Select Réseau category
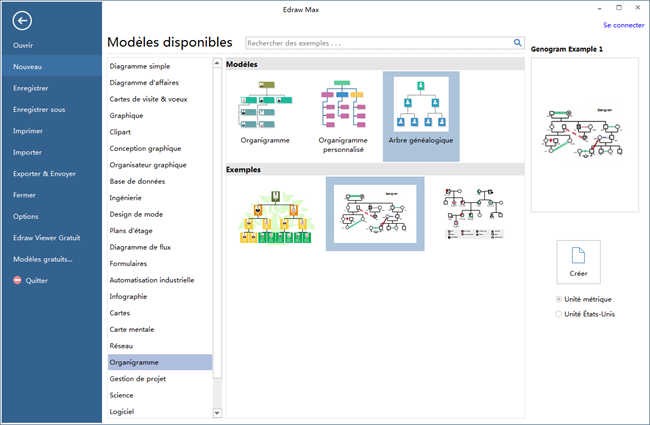 click(160, 345)
